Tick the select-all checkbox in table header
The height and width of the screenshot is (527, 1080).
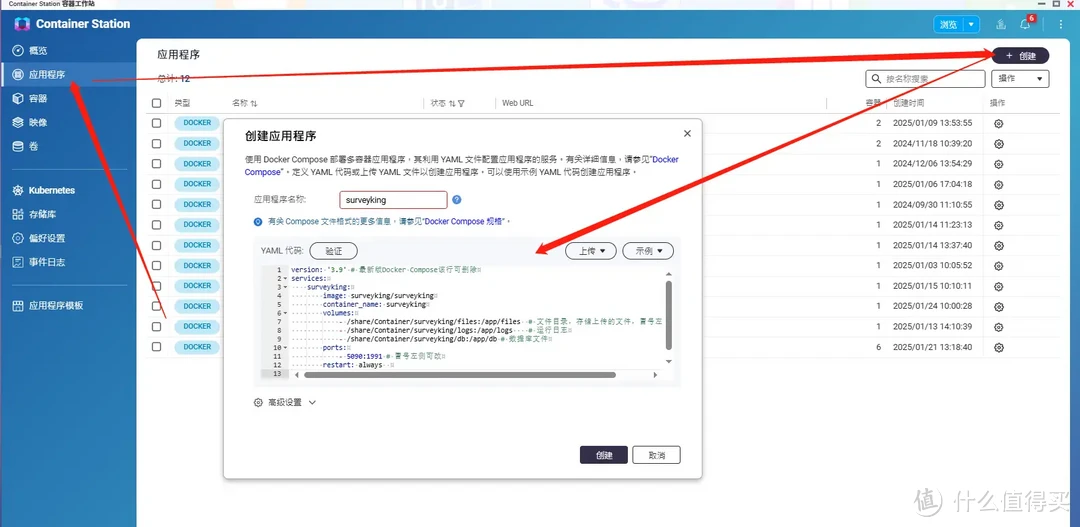[156, 103]
